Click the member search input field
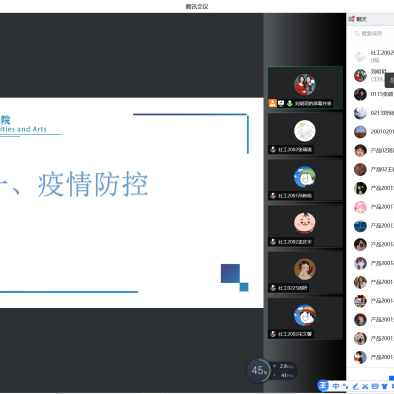Viewport: 394px width, 394px height. pos(373,33)
